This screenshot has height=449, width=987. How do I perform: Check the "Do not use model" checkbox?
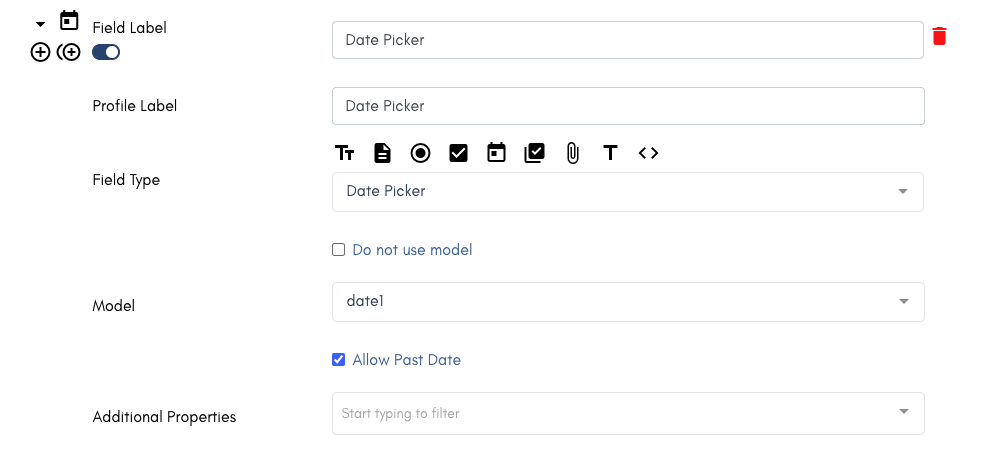pos(339,250)
